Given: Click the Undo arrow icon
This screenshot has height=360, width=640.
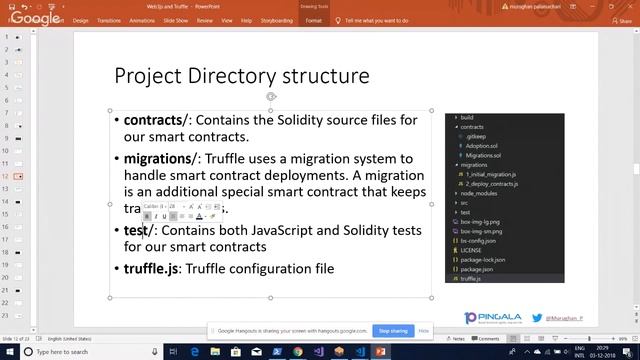Looking at the screenshot, I should click(x=24, y=7).
